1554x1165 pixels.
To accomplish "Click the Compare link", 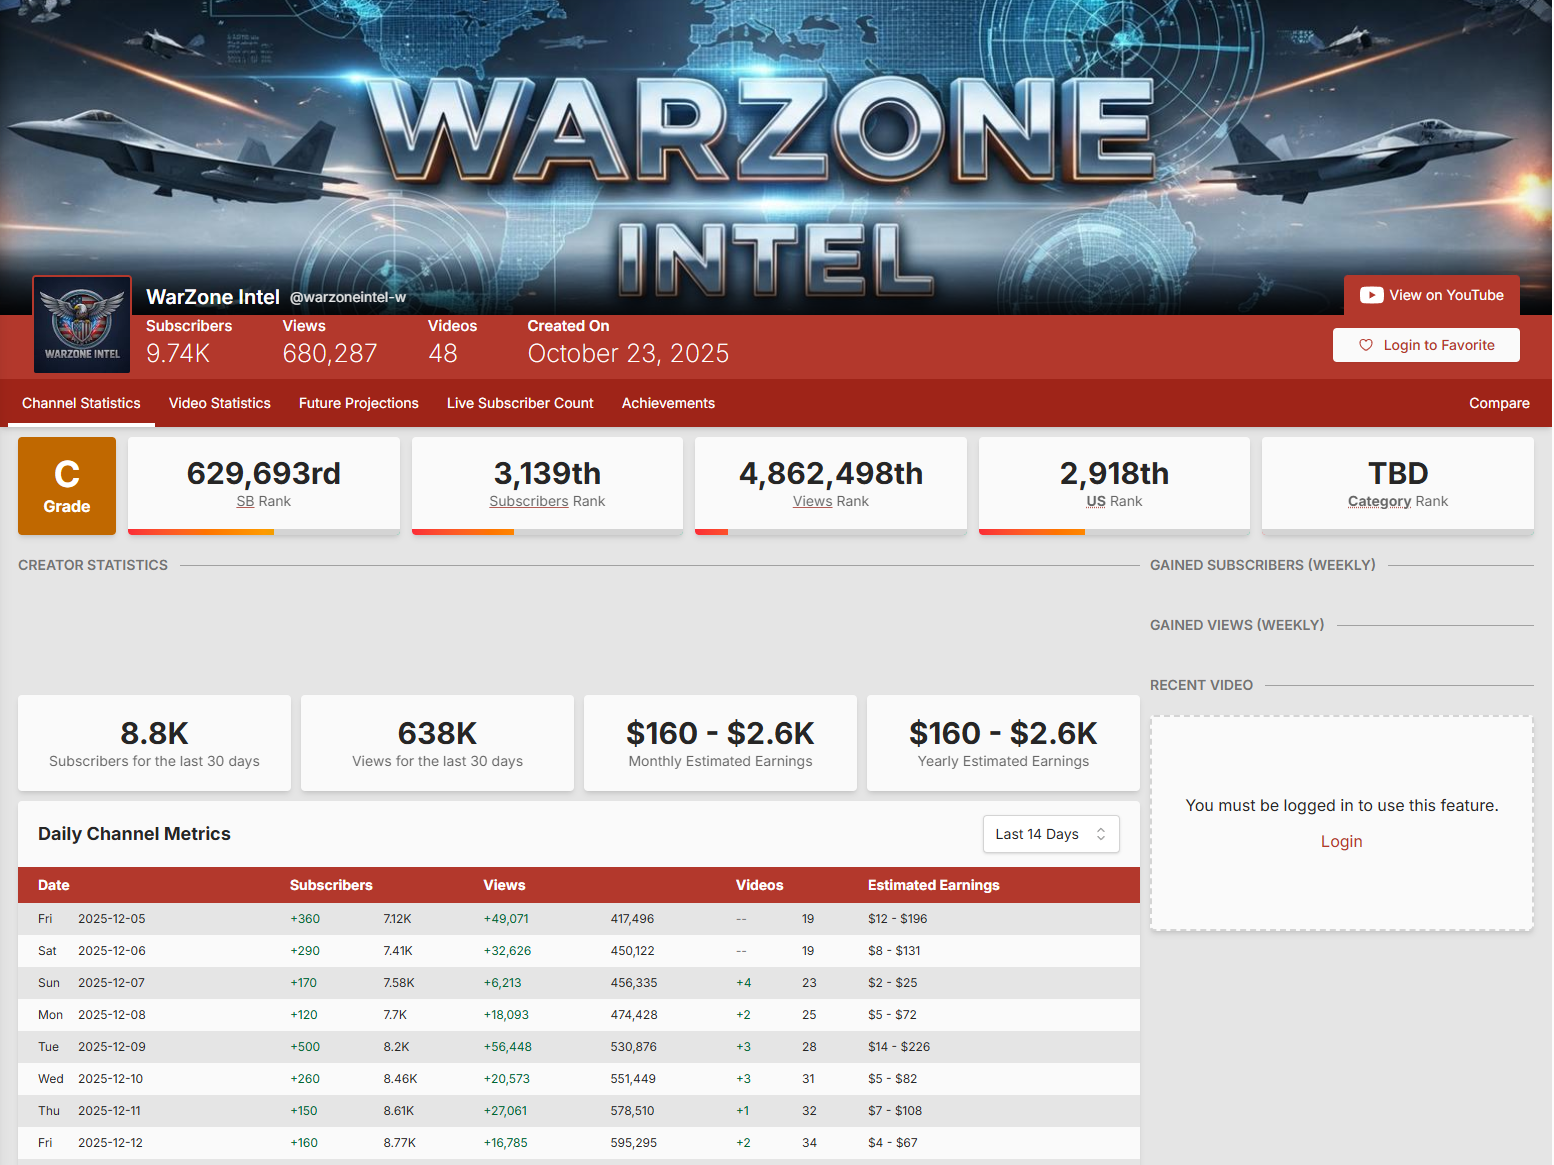I will pos(1499,403).
